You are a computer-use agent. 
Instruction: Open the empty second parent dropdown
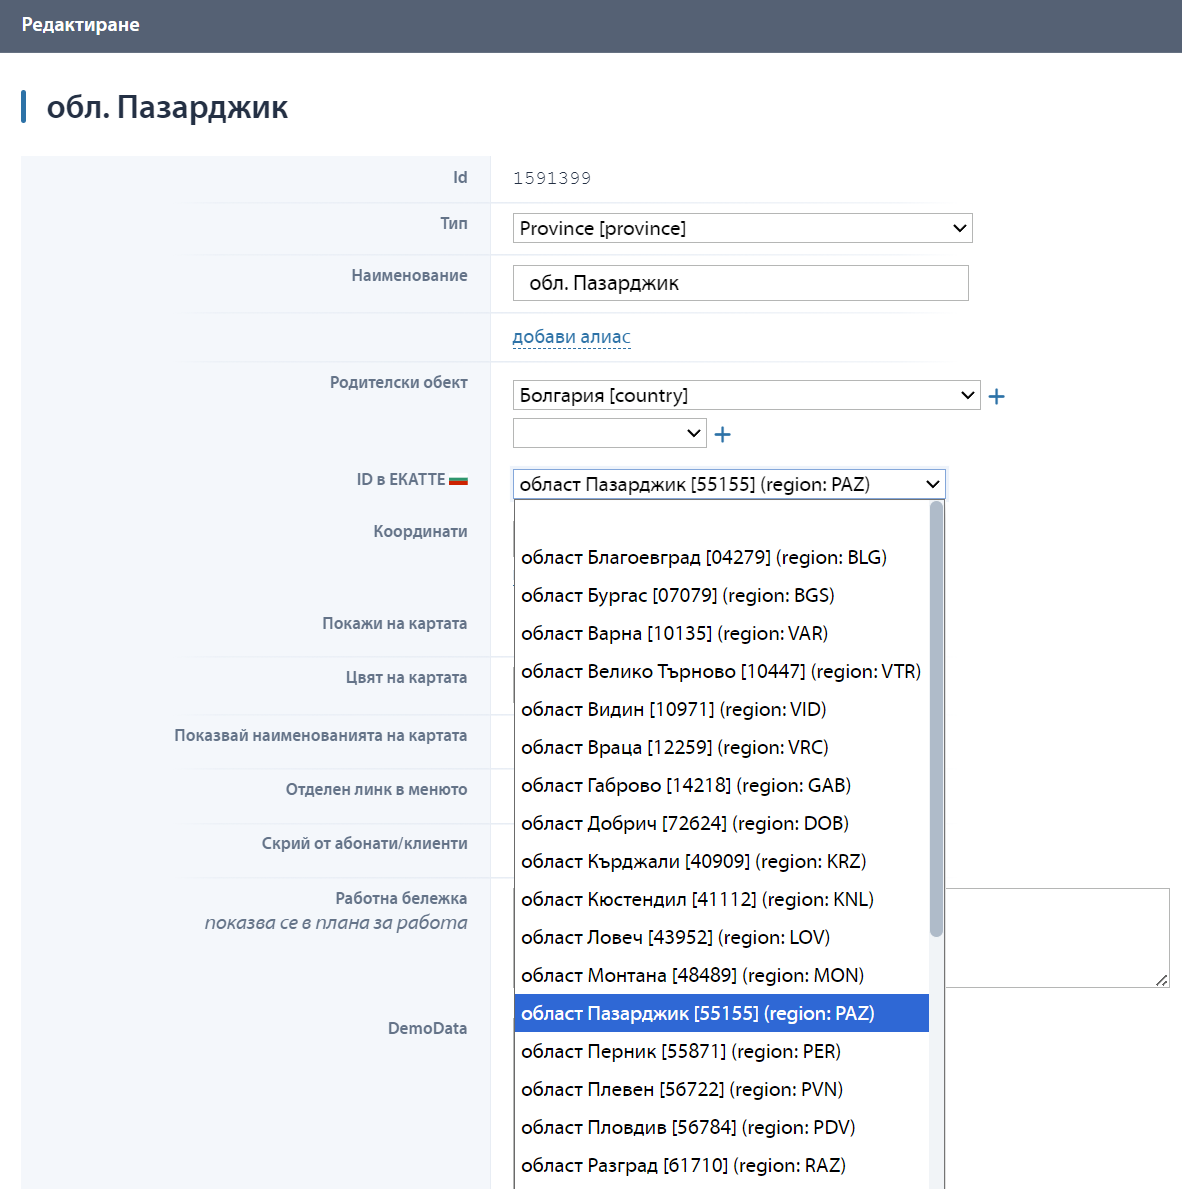tap(610, 433)
